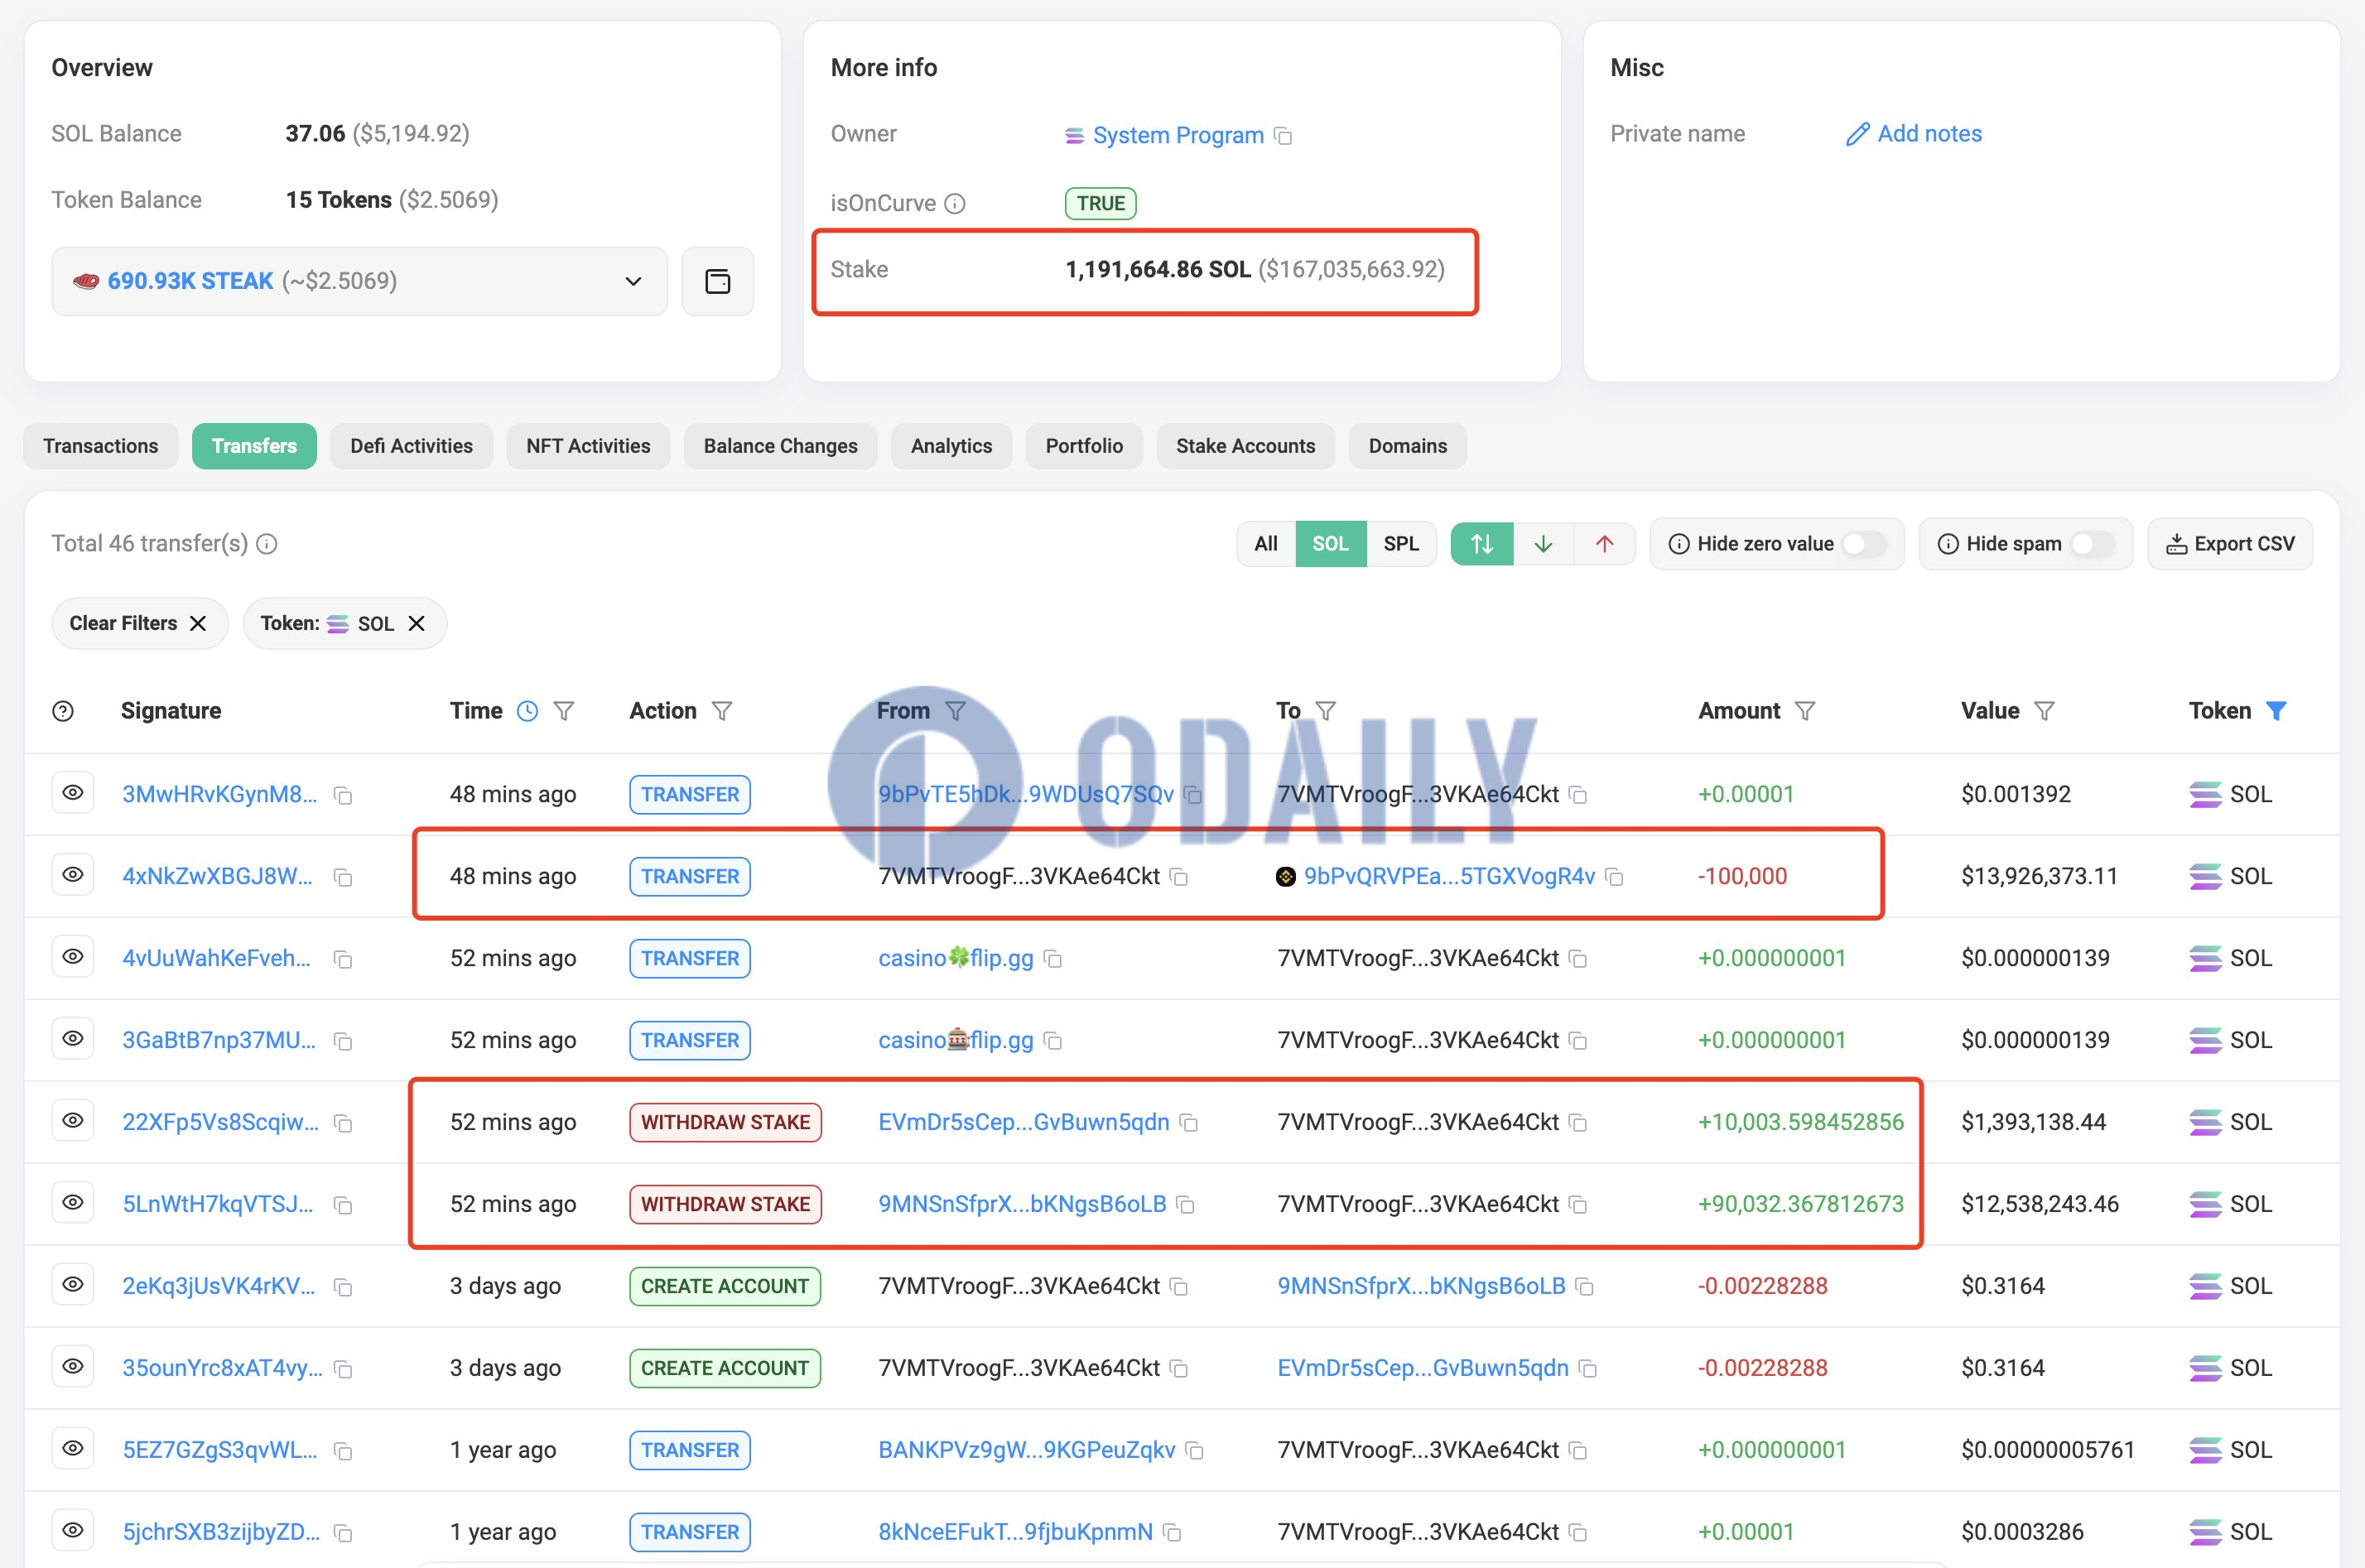Expand the 690.93K STEAK token dropdown
2365x1568 pixels.
point(359,281)
